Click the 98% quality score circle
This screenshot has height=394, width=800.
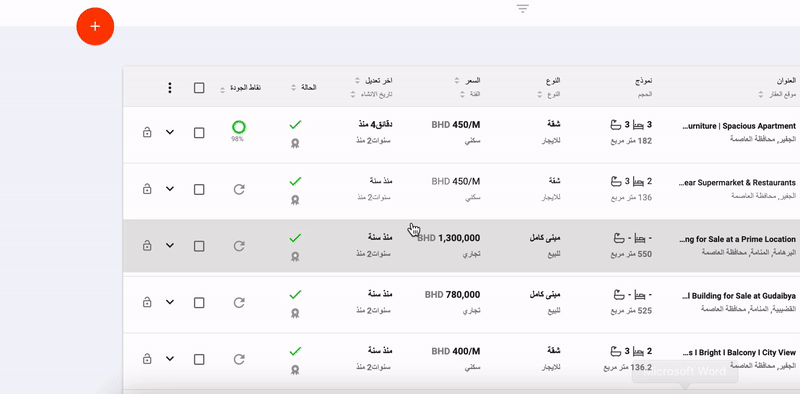[238, 127]
